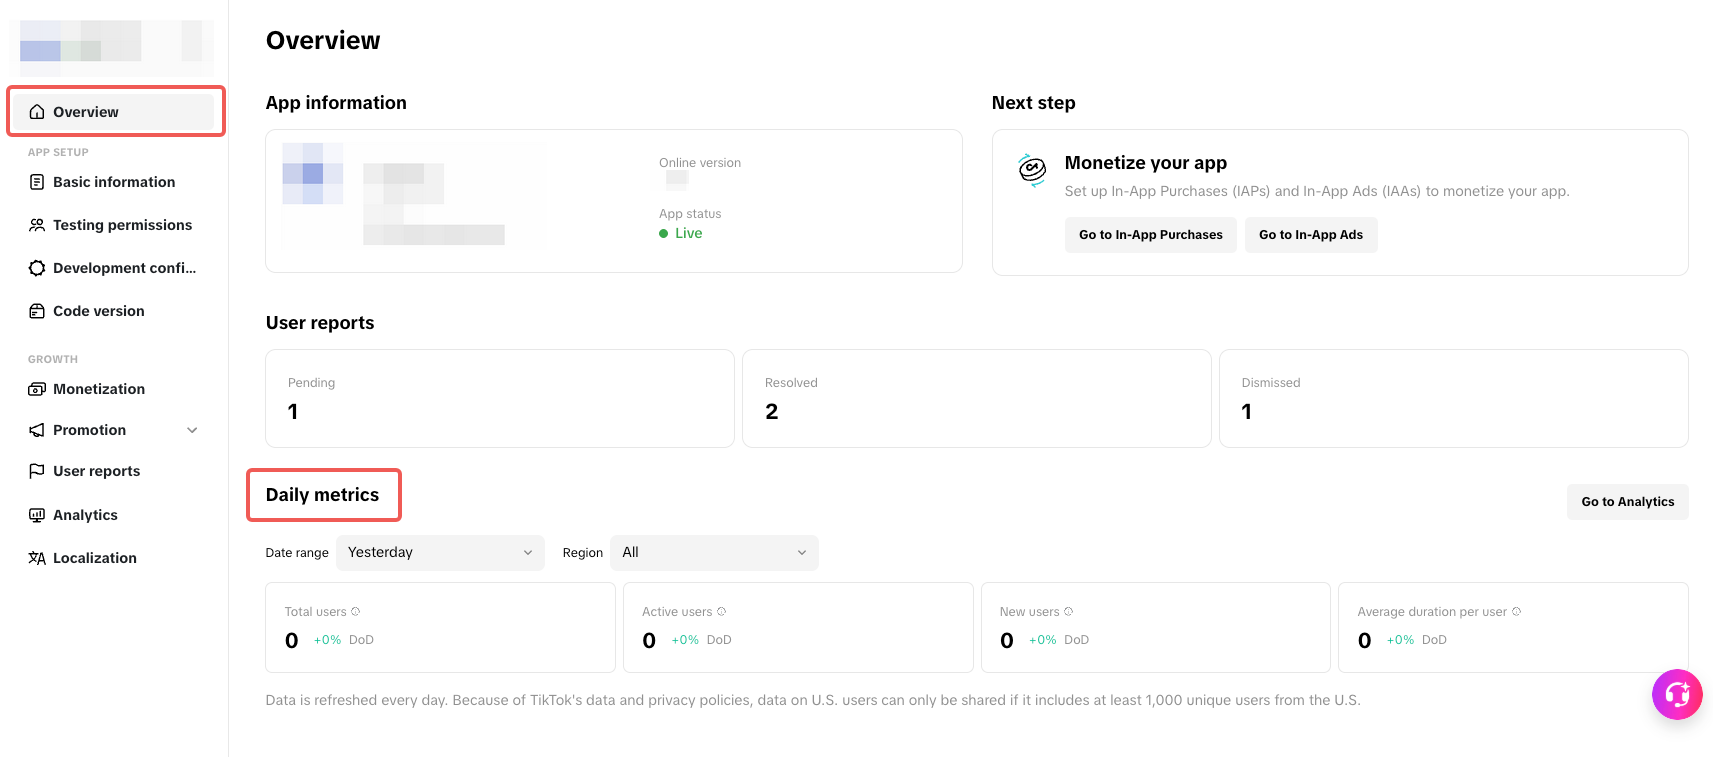Click the User reports flag icon
This screenshot has height=757, width=1713.
coord(37,471)
